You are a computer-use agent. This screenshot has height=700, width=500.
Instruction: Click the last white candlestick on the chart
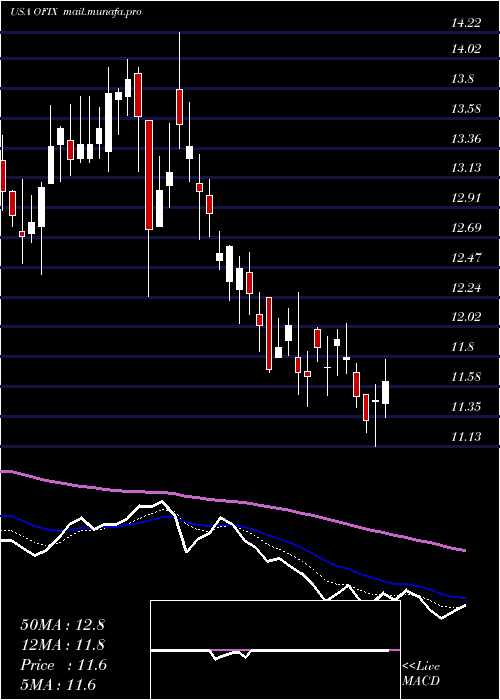coord(385,392)
